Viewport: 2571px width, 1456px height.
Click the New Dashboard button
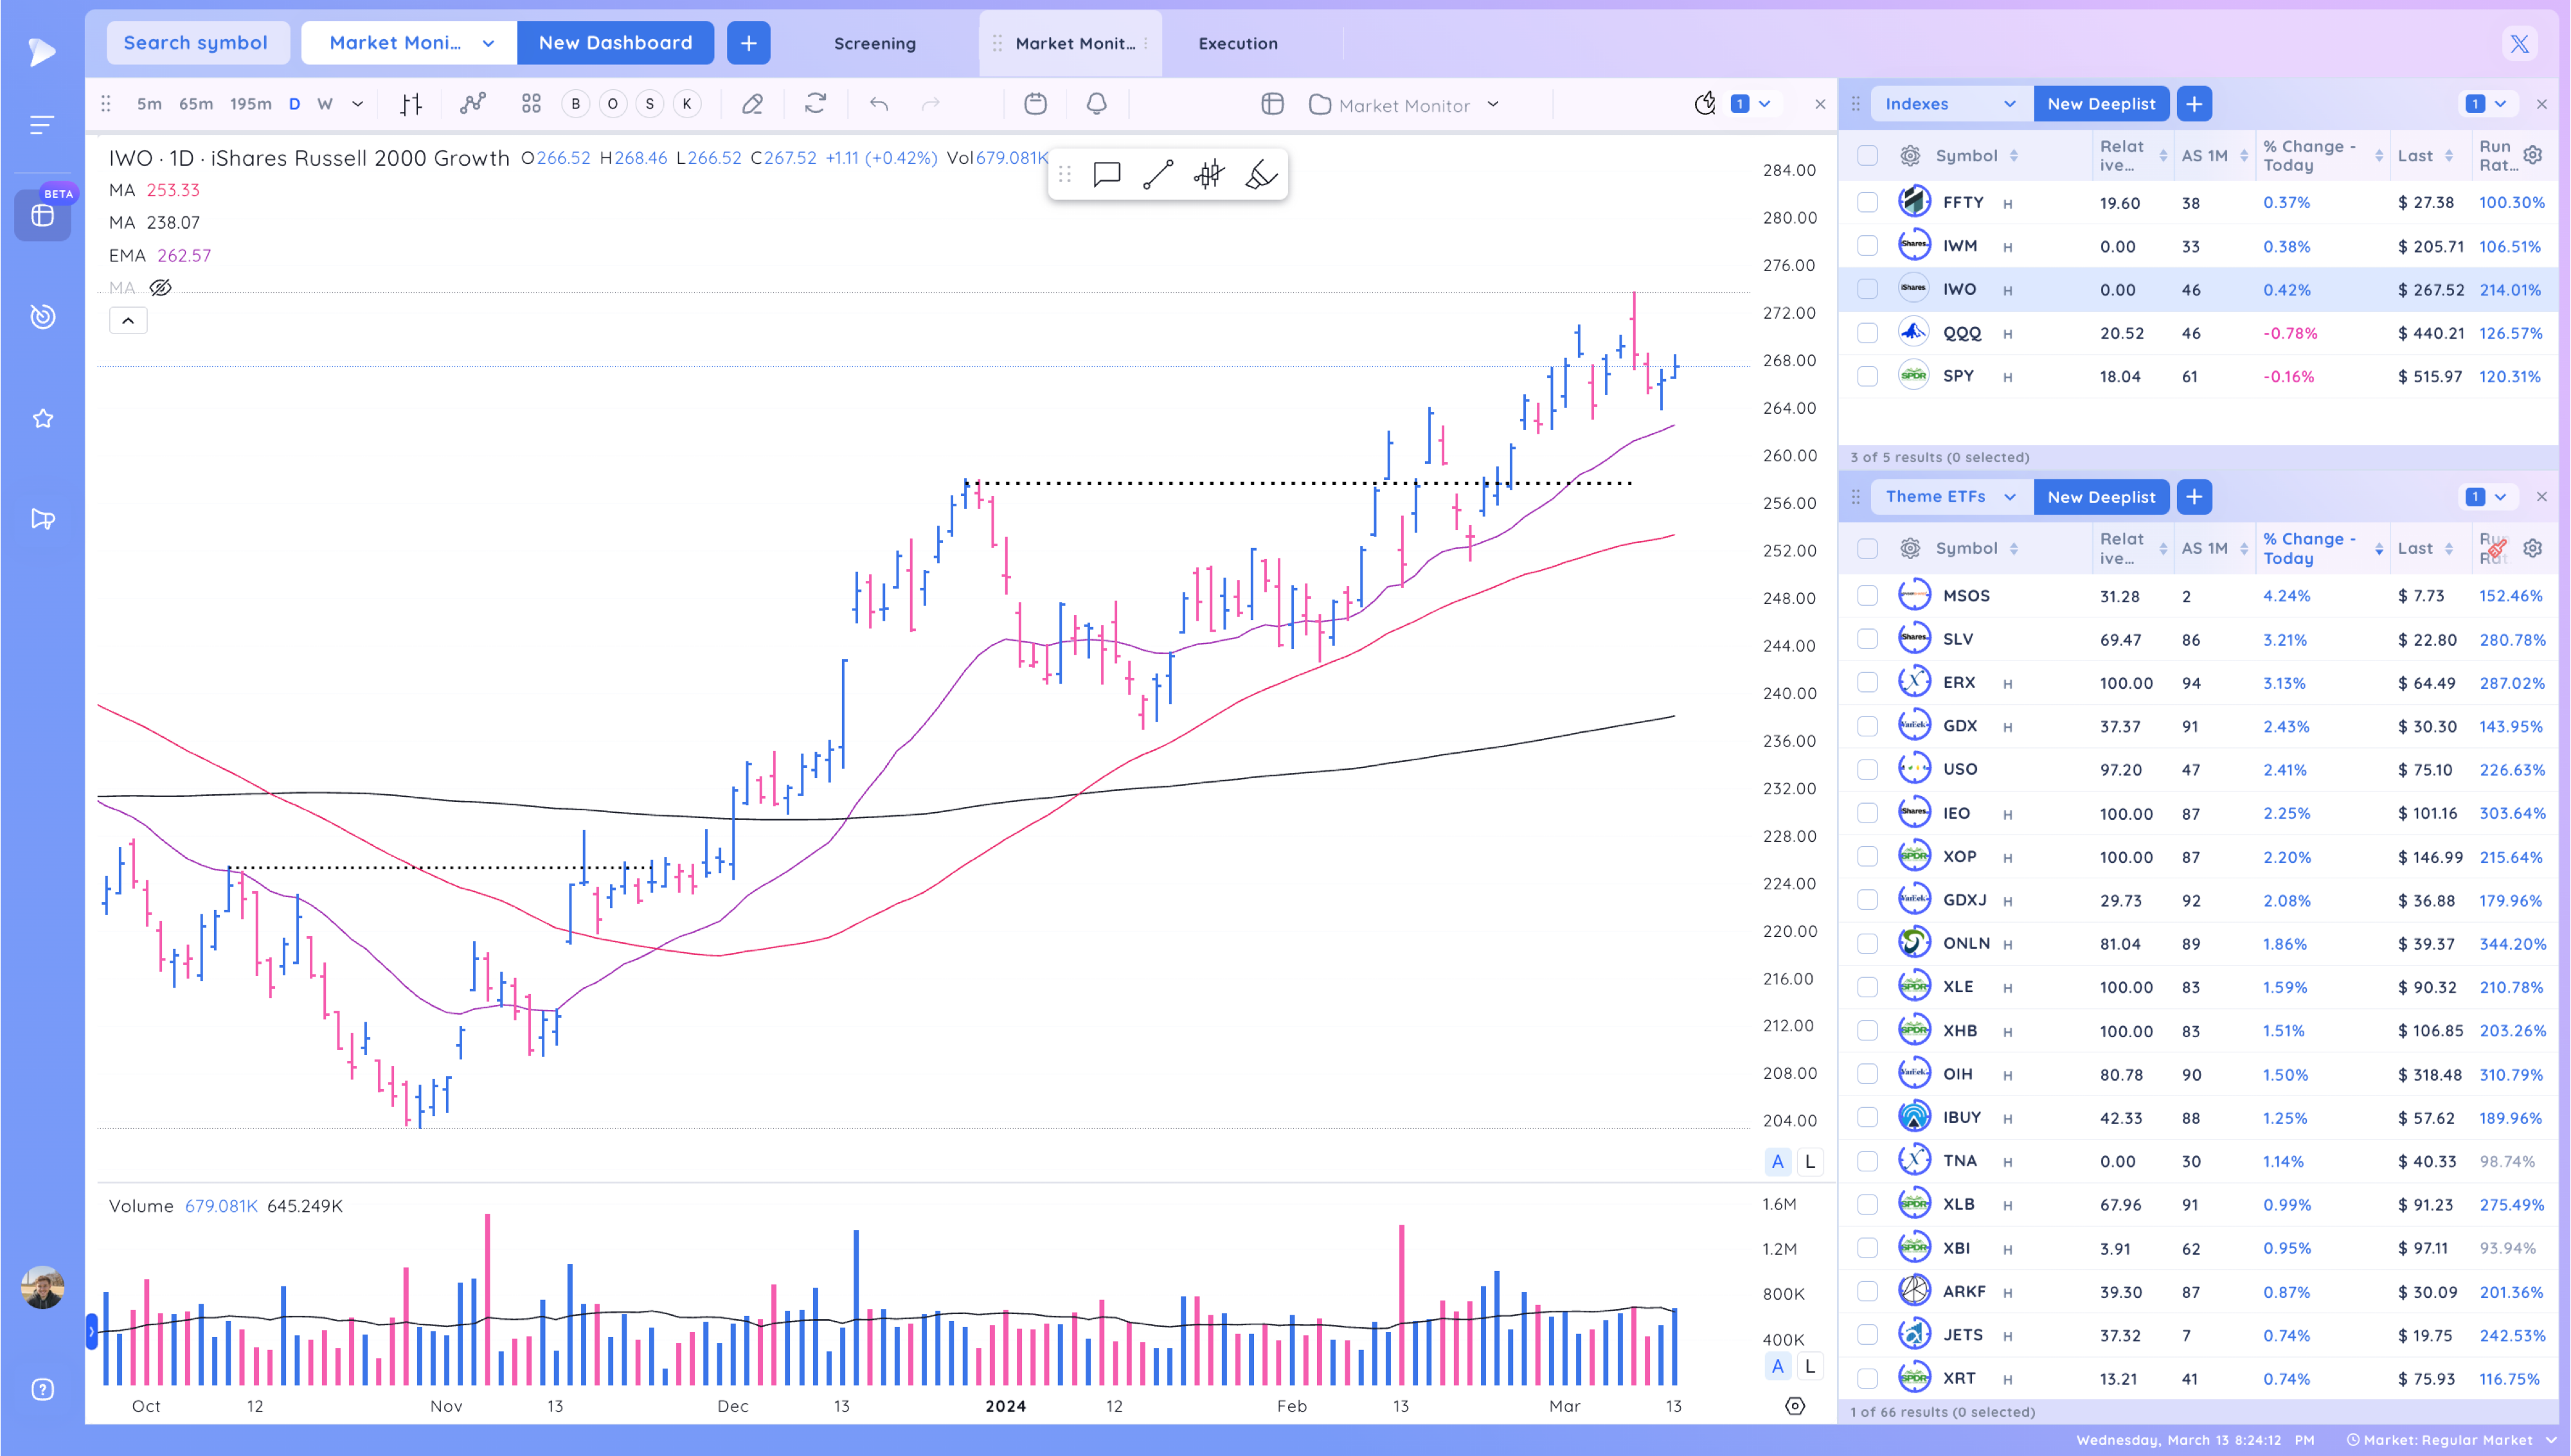(x=615, y=43)
